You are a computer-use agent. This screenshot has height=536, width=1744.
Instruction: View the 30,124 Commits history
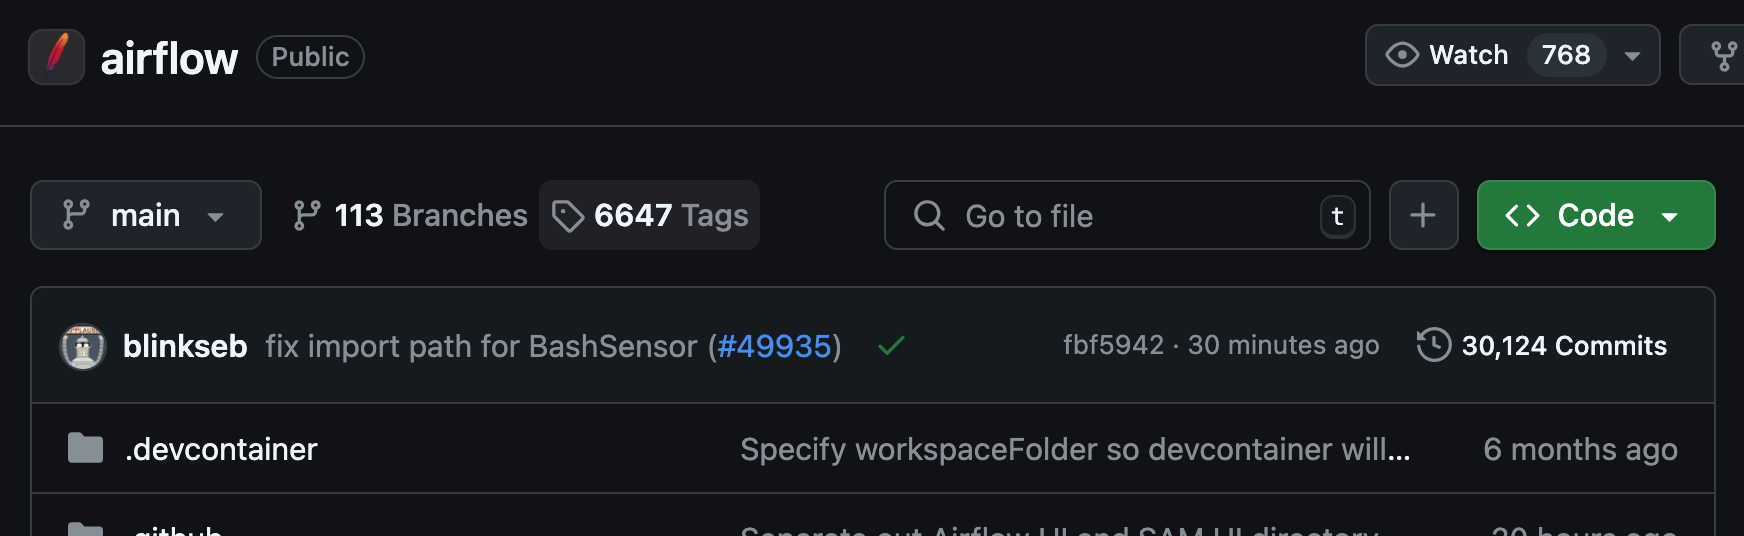[1563, 346]
